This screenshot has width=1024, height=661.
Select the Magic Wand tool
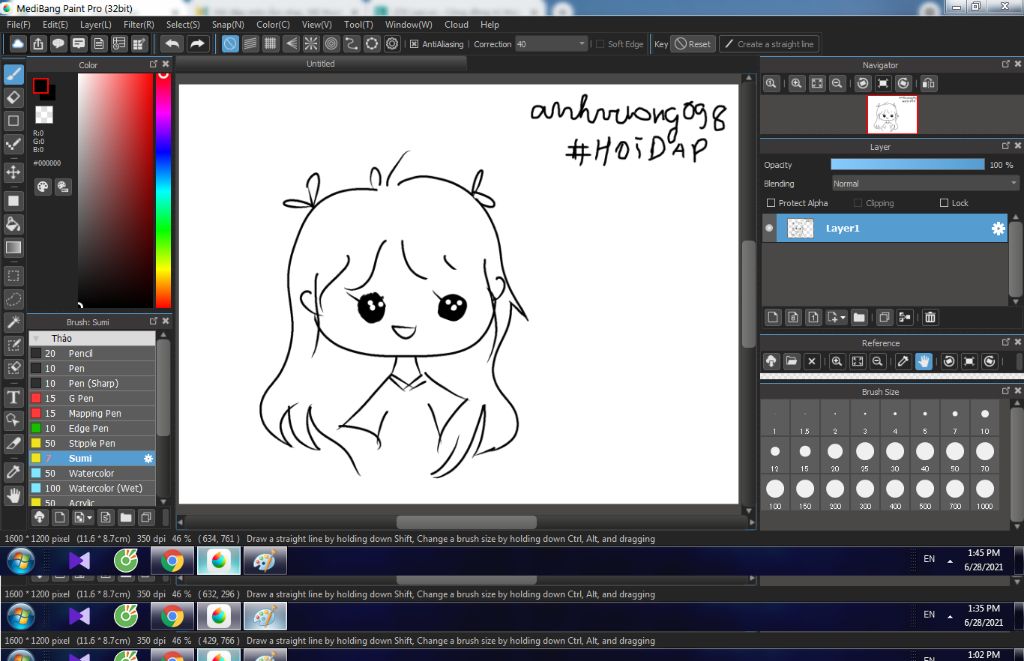14,322
